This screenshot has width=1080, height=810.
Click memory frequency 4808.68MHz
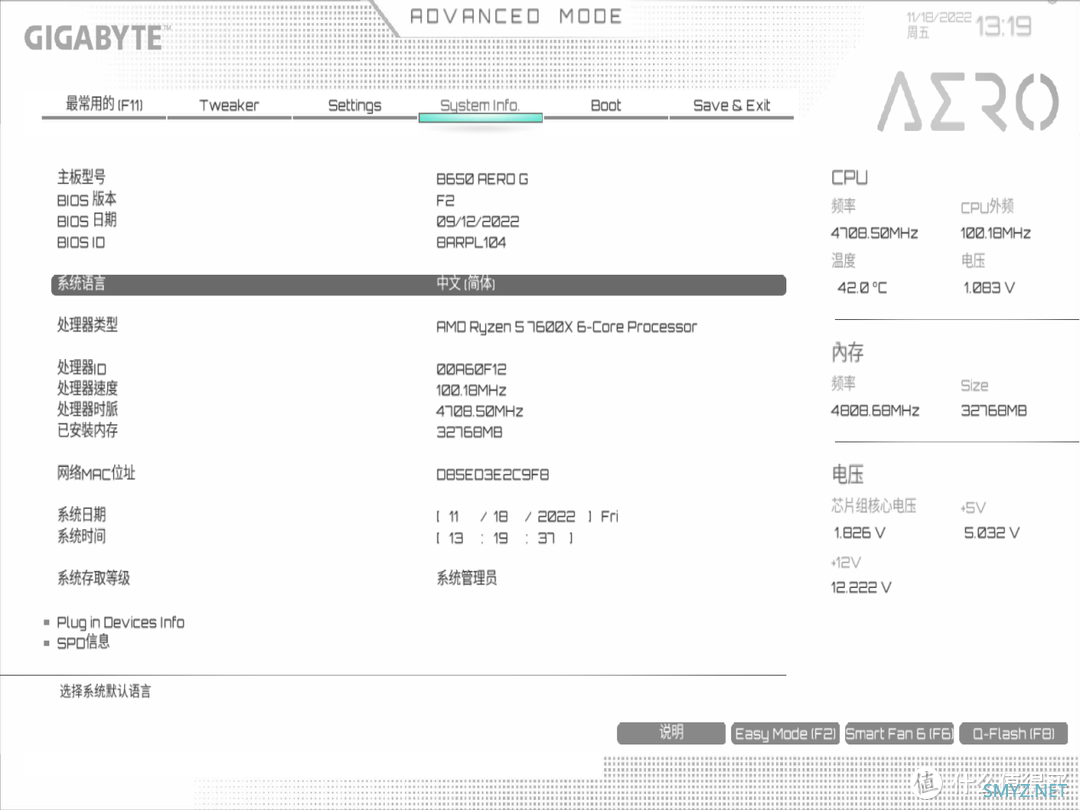tap(875, 411)
